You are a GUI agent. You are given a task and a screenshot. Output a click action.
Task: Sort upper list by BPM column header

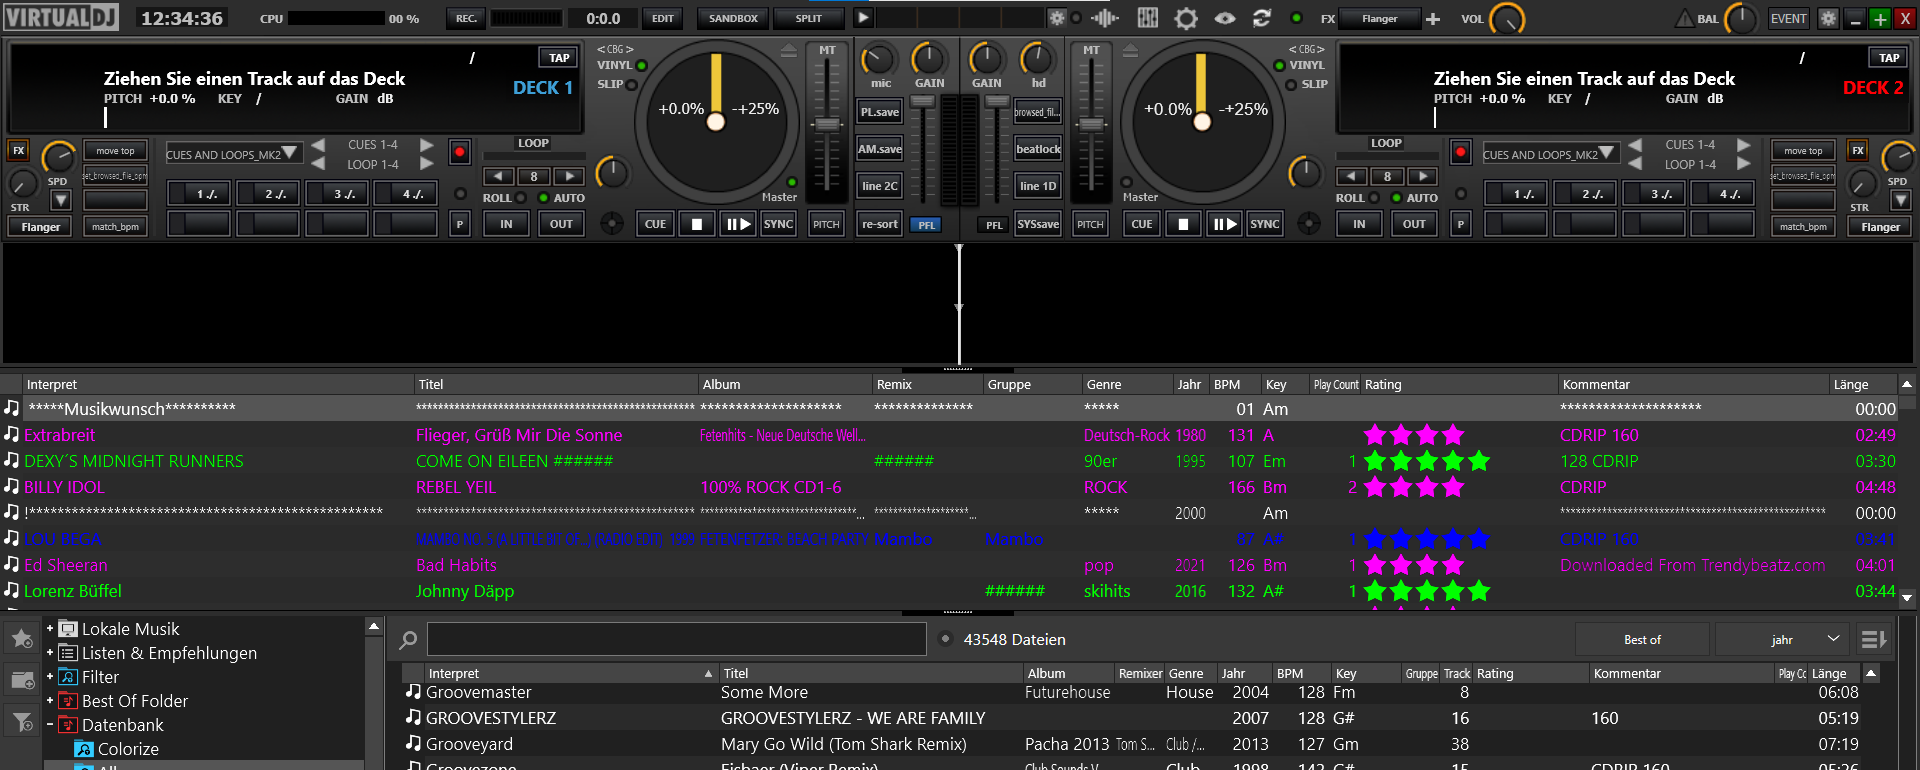point(1233,384)
